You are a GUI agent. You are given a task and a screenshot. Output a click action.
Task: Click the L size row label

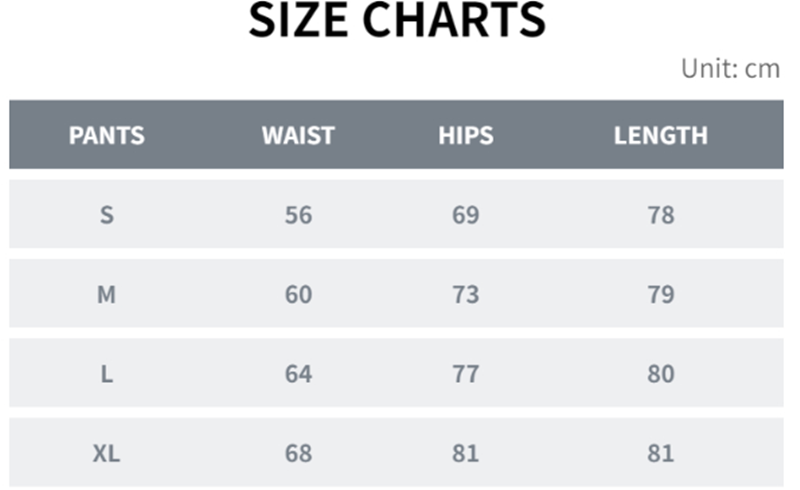106,374
